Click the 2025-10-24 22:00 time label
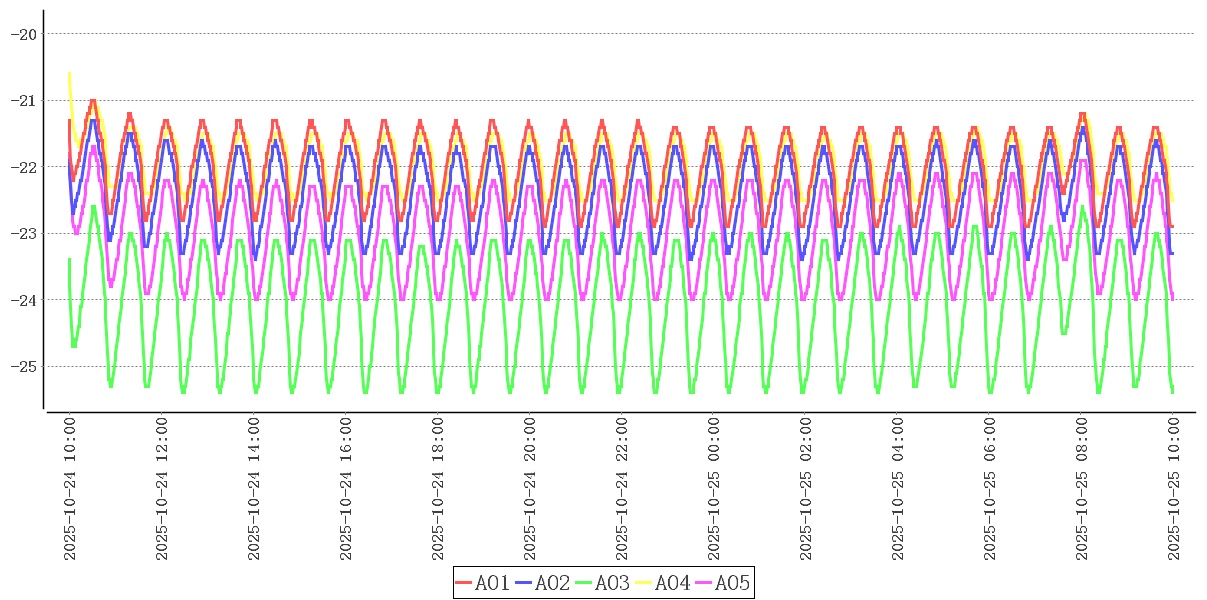 (622, 489)
